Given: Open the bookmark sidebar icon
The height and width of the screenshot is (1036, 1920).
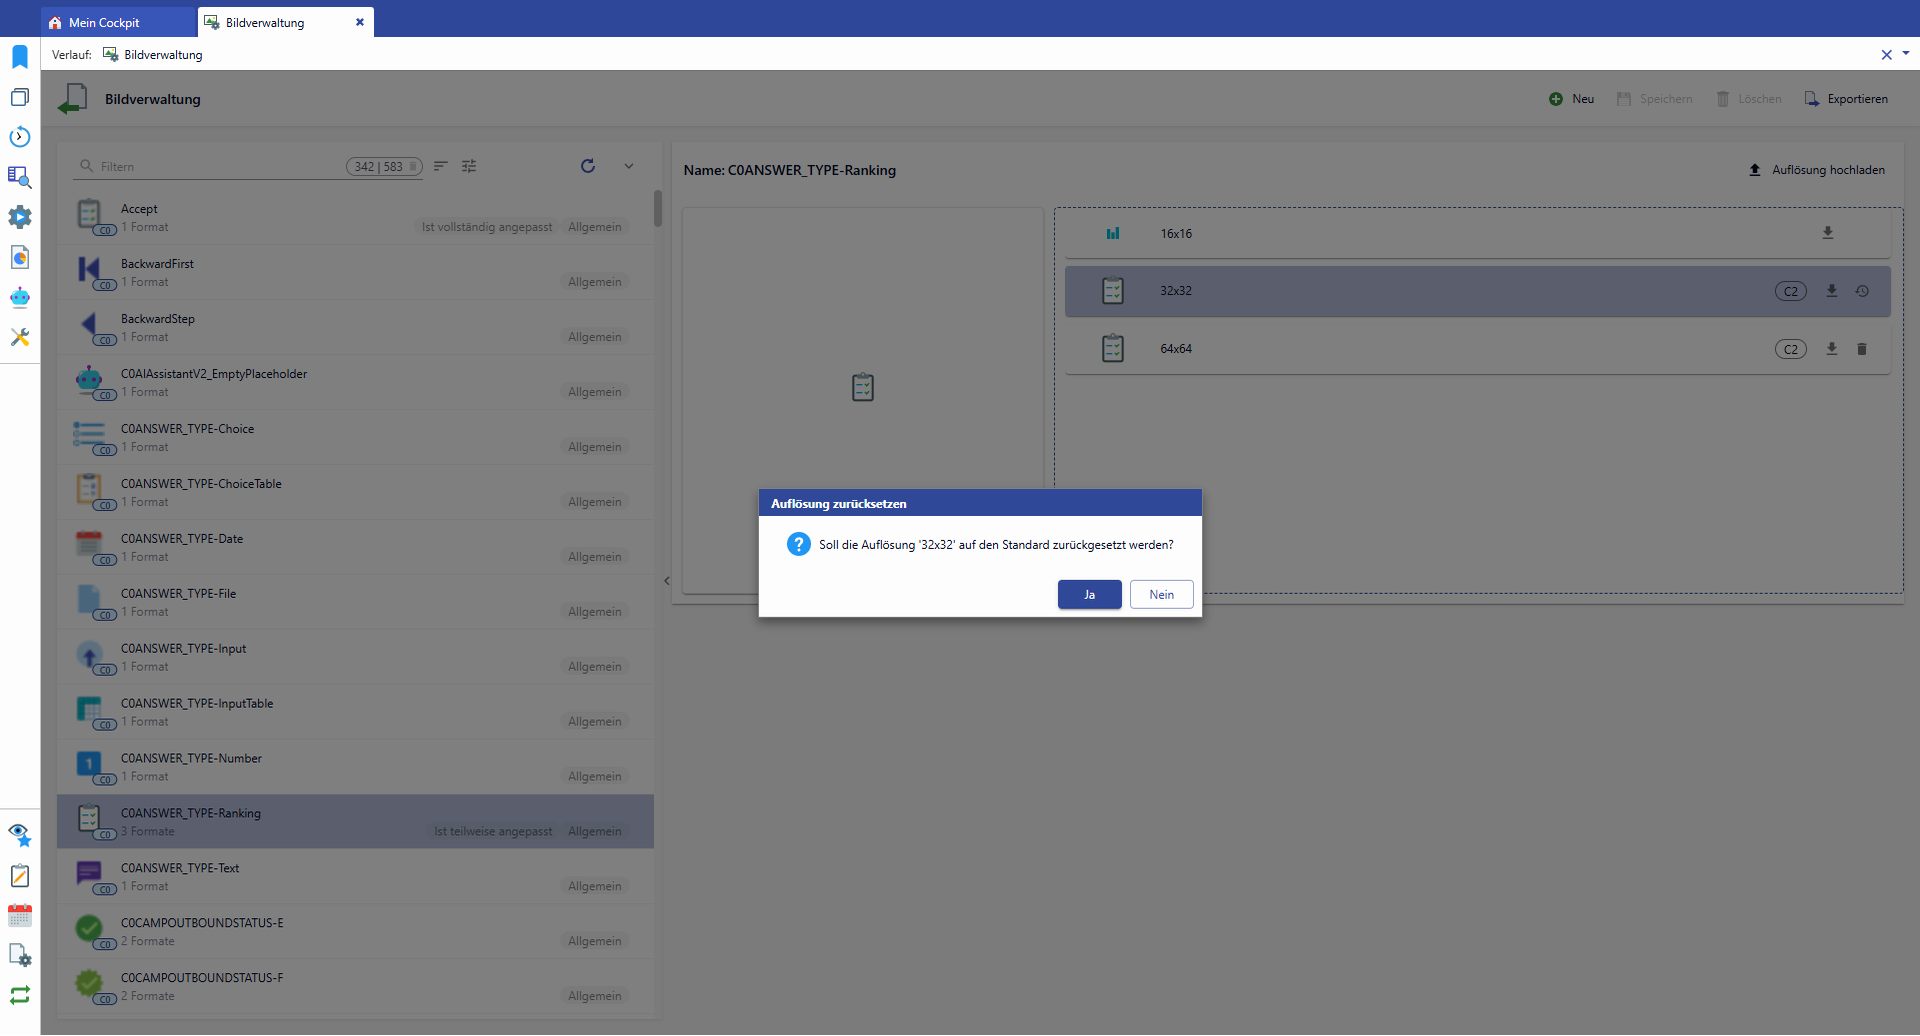Looking at the screenshot, I should coord(20,57).
